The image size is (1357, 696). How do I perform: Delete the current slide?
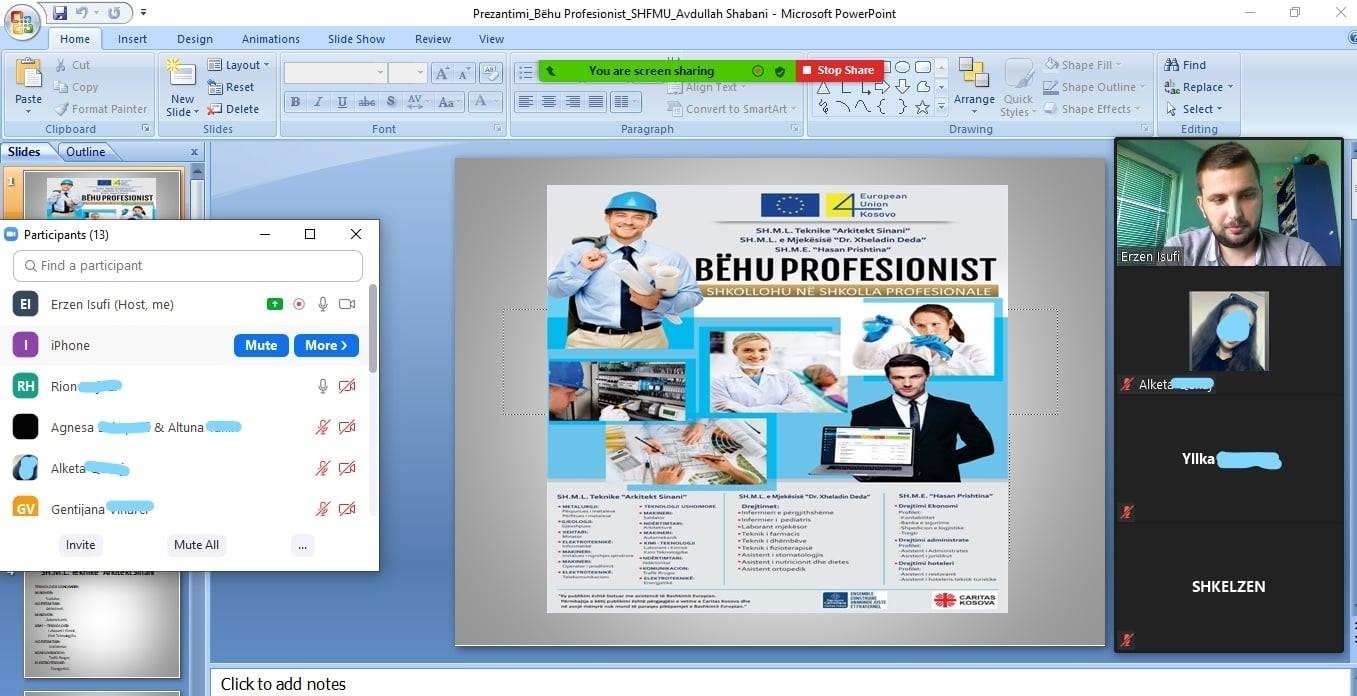234,109
